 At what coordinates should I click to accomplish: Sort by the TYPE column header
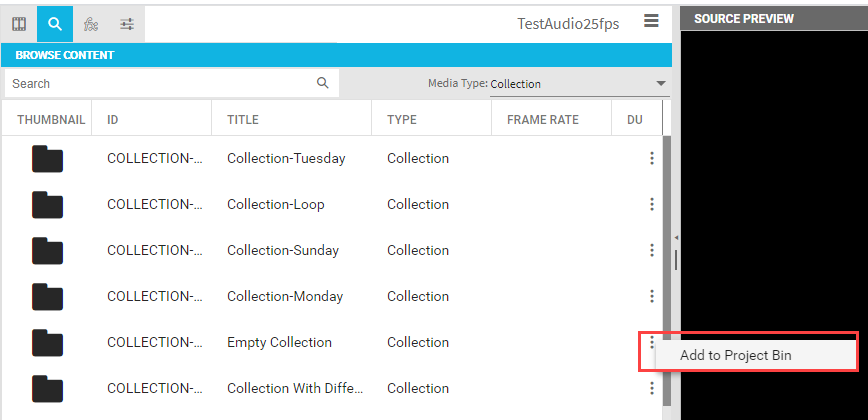click(x=402, y=120)
